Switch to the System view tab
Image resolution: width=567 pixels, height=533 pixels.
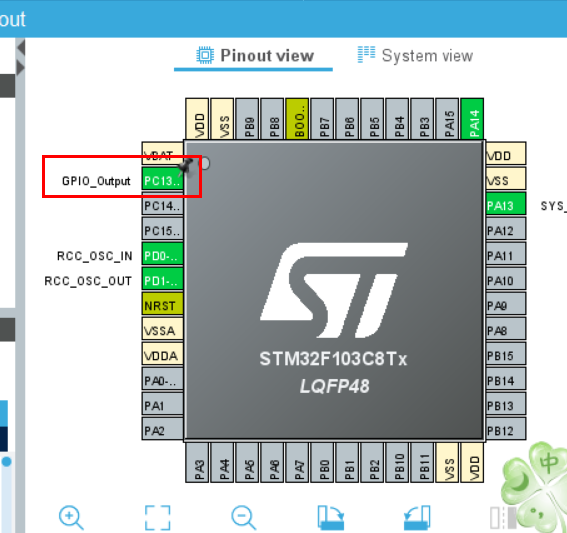pos(415,55)
